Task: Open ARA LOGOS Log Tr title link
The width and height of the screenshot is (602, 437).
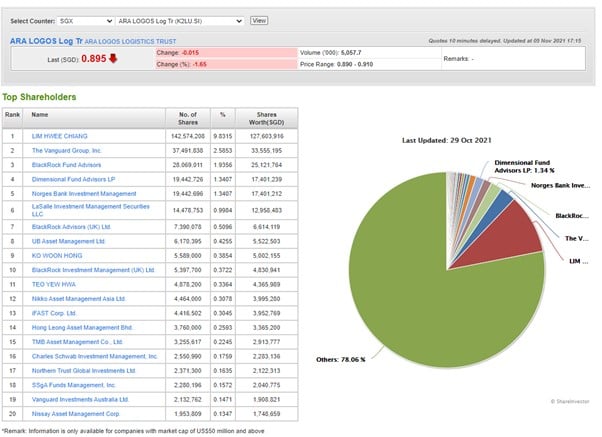Action: click(46, 41)
